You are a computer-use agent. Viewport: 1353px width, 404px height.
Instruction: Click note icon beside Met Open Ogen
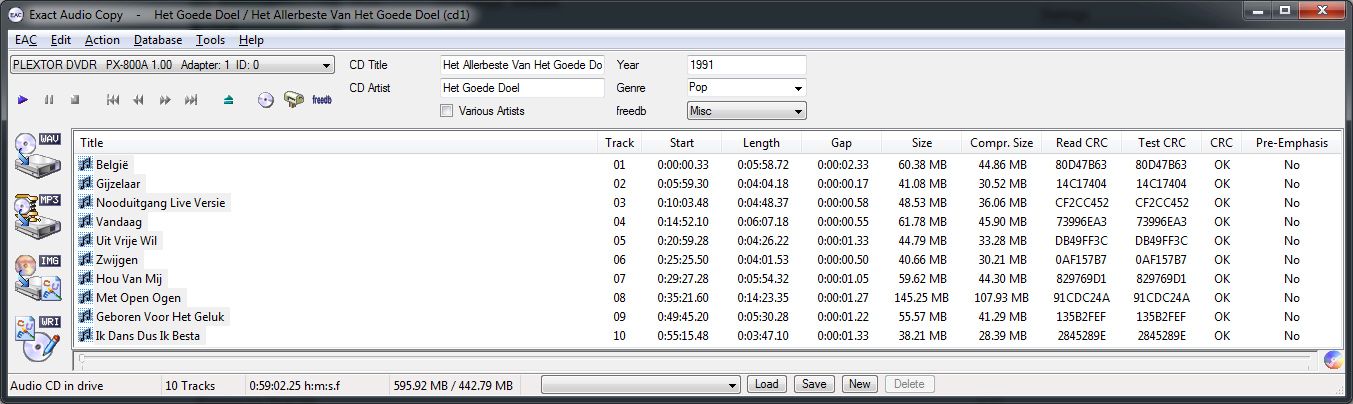point(86,298)
